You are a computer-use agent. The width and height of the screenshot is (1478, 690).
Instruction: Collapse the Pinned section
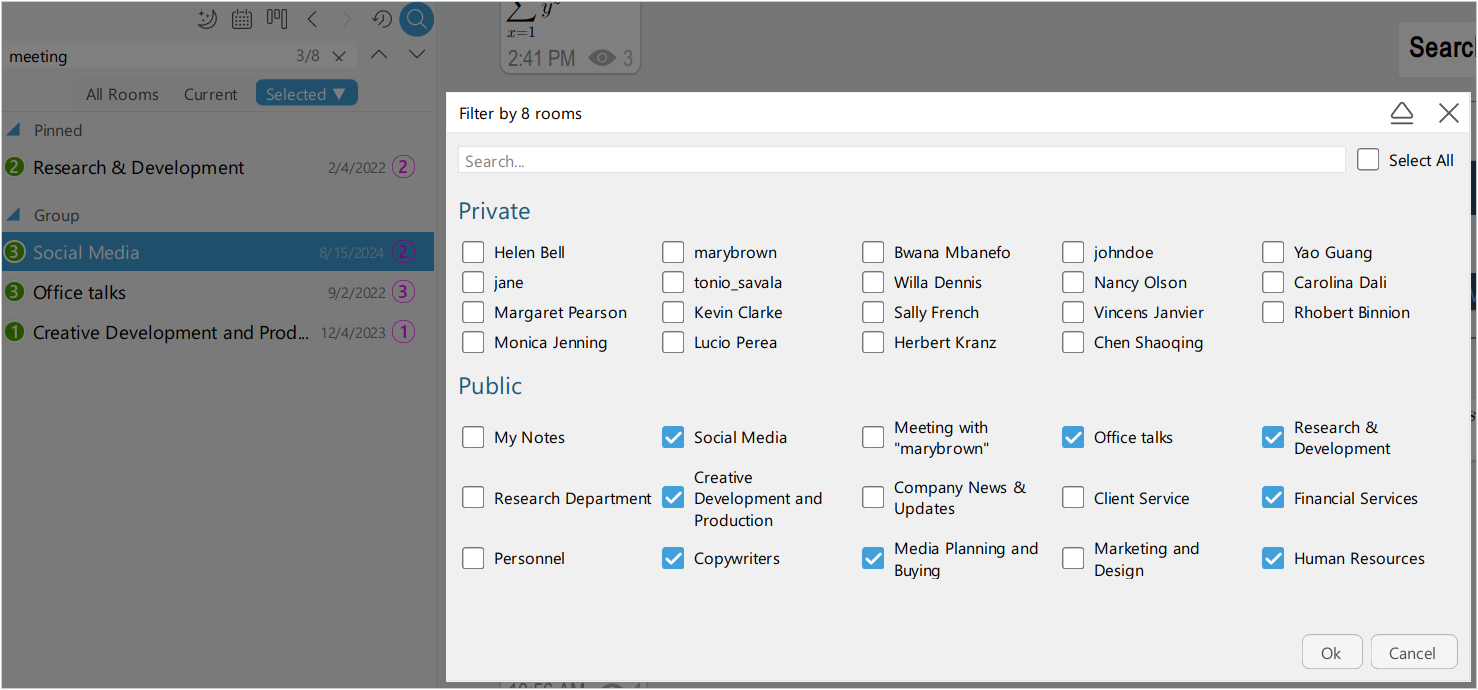point(13,129)
